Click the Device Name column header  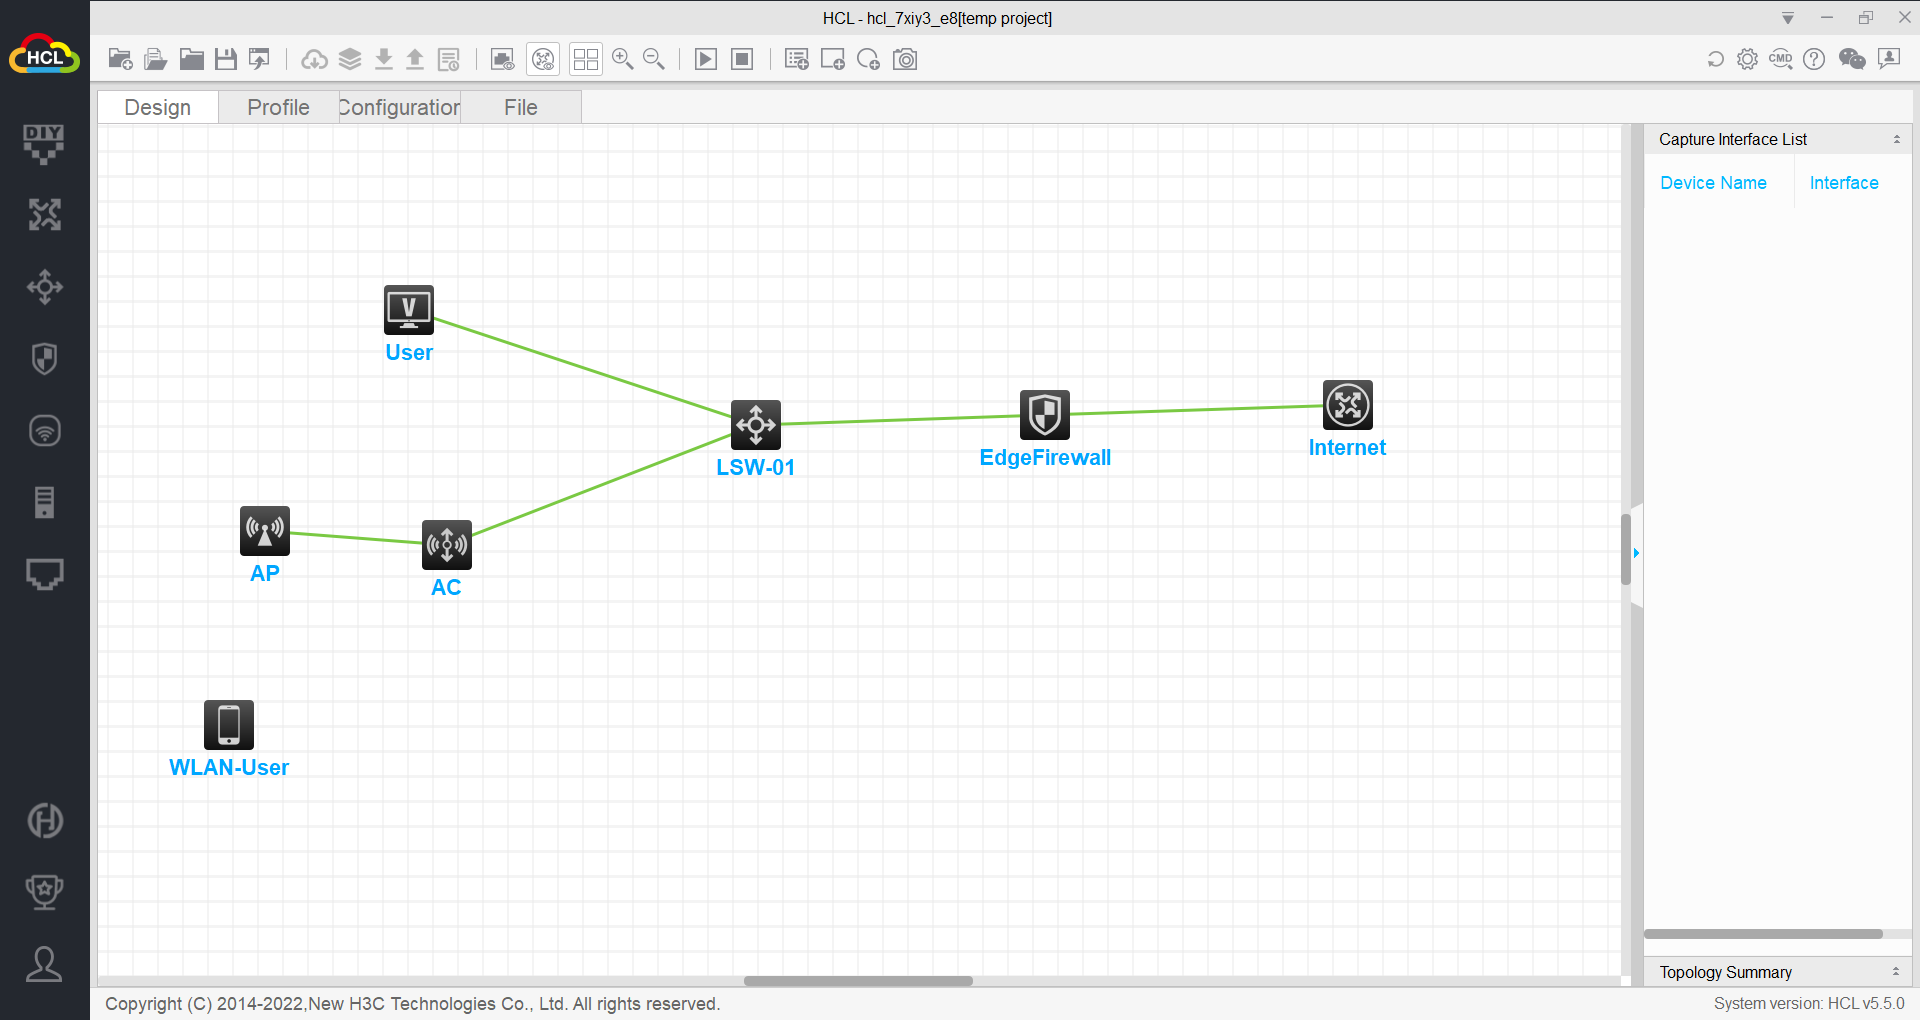[1713, 183]
